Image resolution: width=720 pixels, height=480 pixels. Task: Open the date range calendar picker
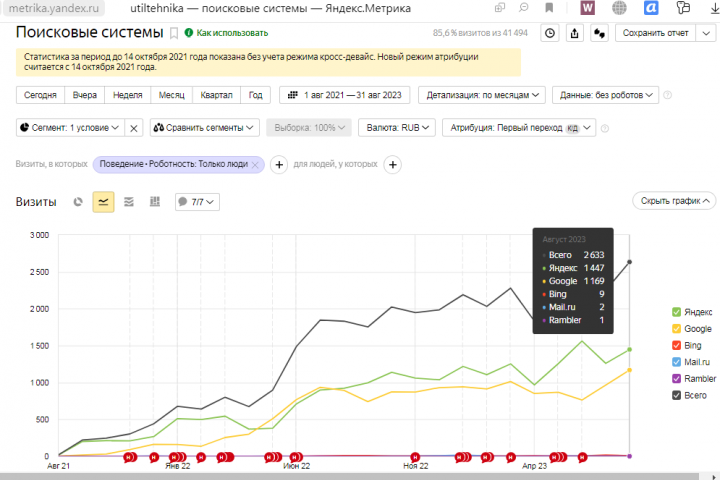click(344, 95)
